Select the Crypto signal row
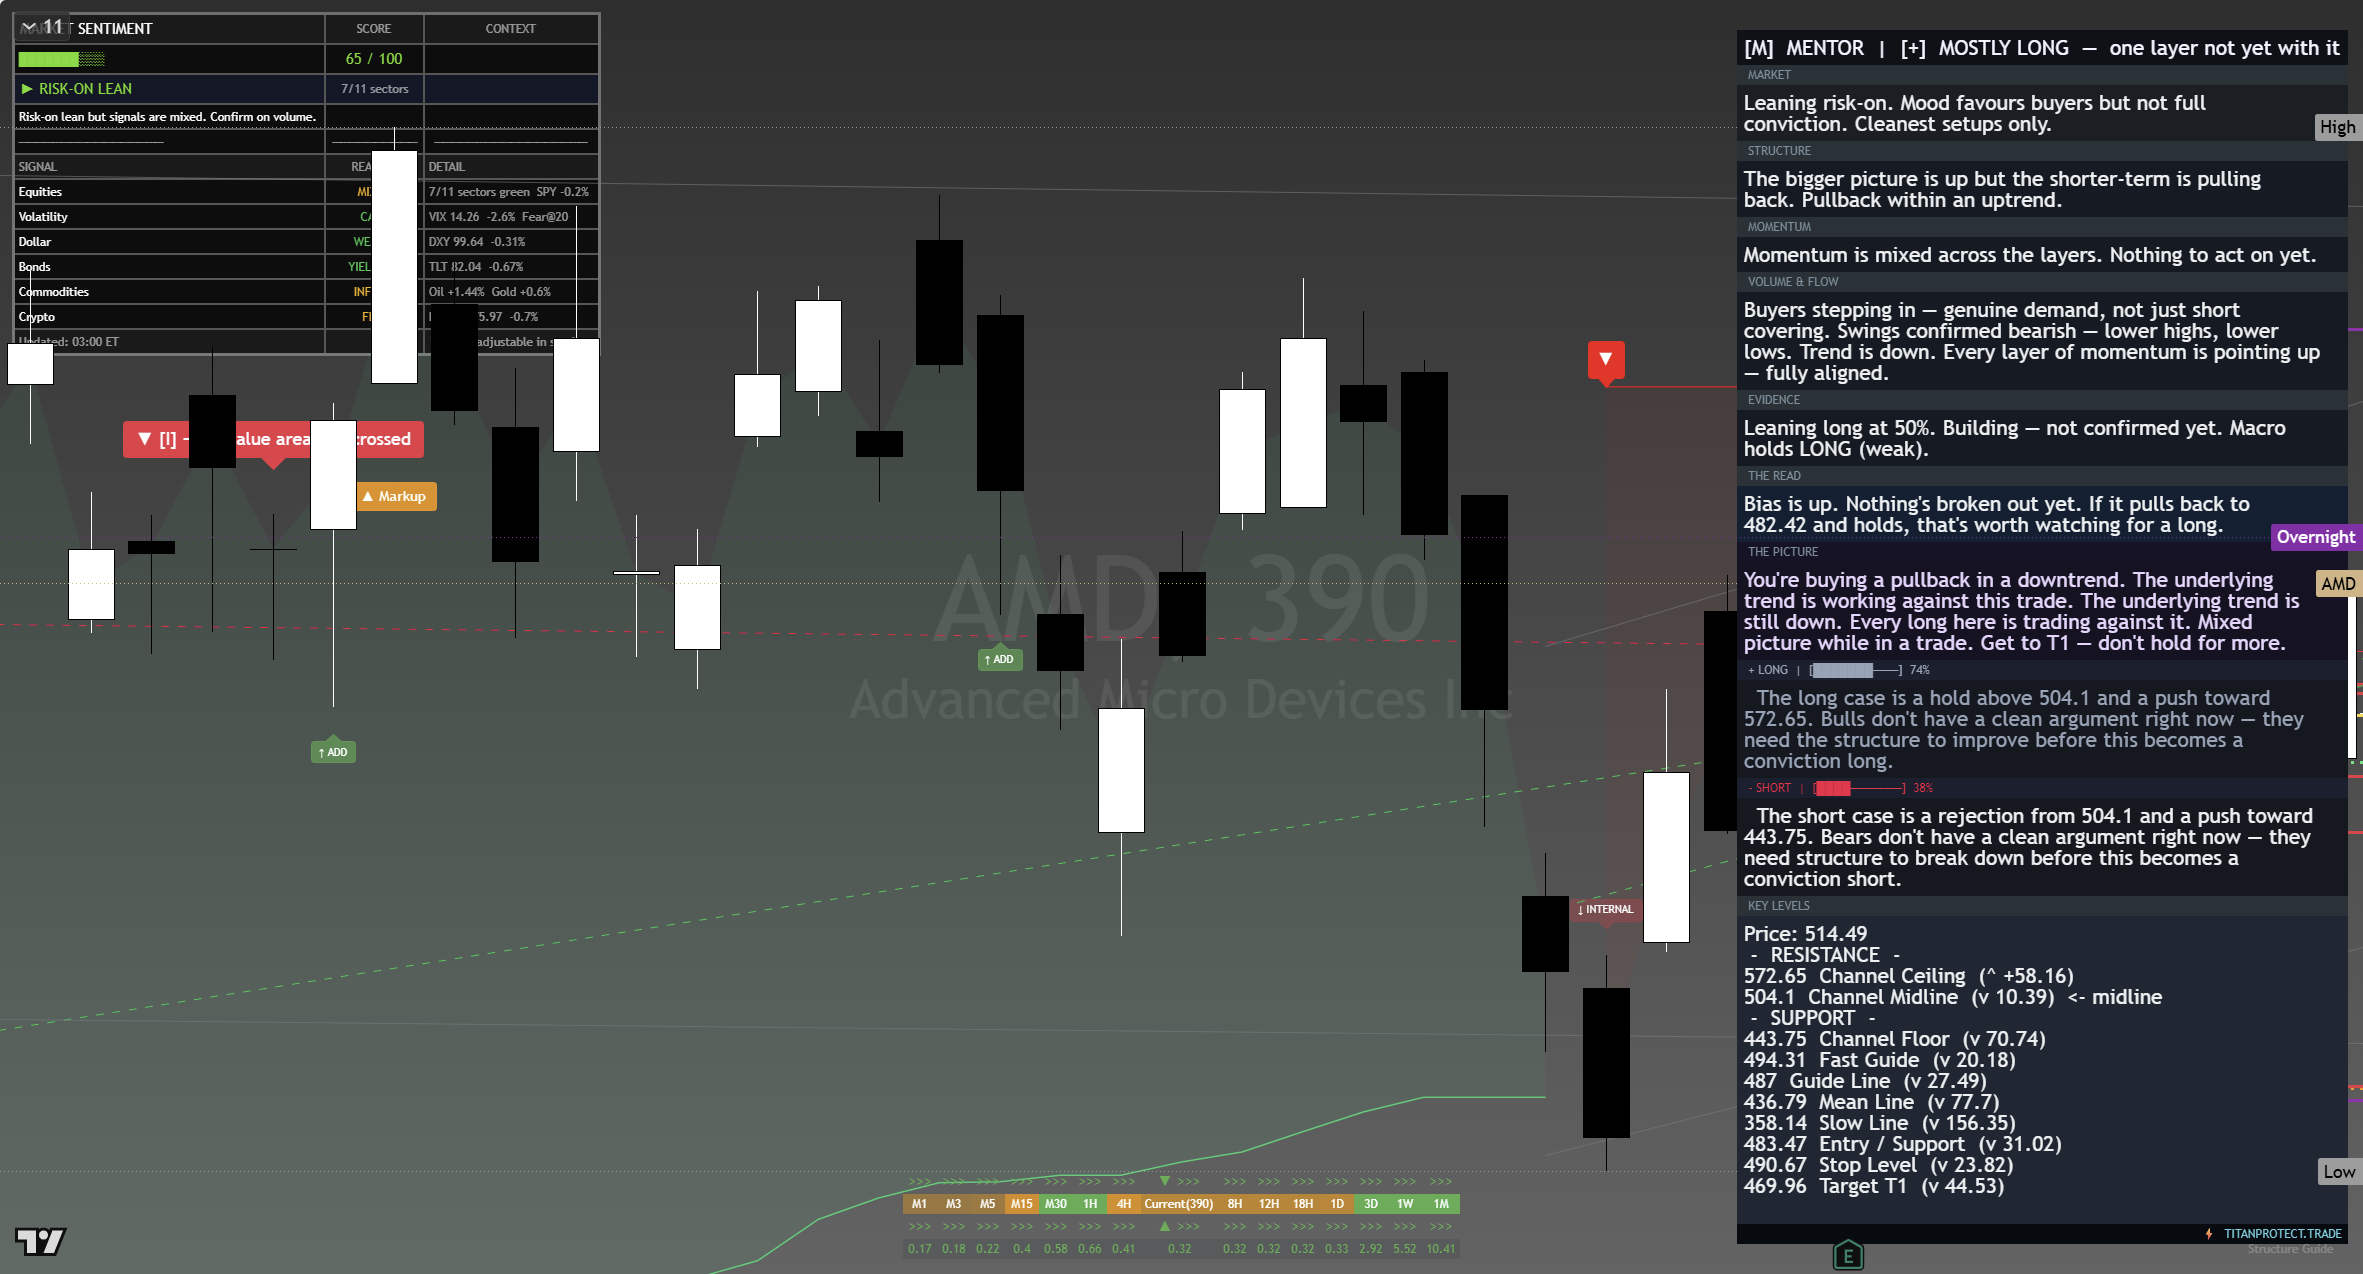Screen dimensions: 2363x1274 click(306, 317)
